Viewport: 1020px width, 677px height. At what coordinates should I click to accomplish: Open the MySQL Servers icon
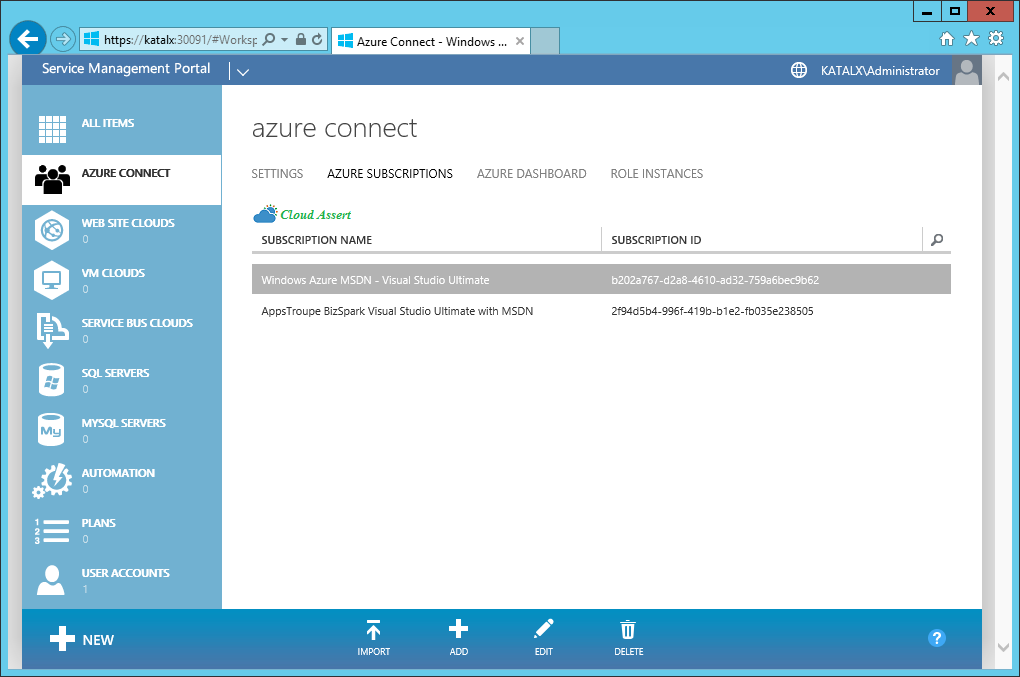[51, 430]
